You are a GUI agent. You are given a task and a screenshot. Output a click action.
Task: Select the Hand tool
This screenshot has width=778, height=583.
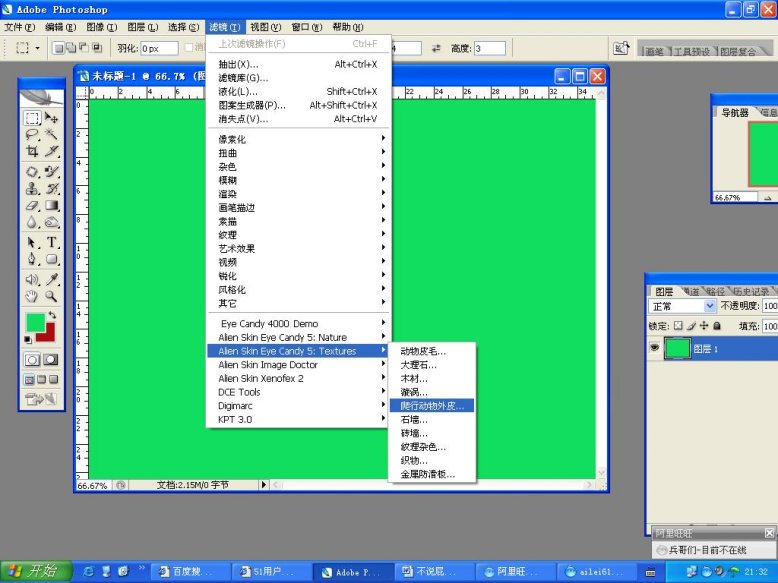coord(32,296)
